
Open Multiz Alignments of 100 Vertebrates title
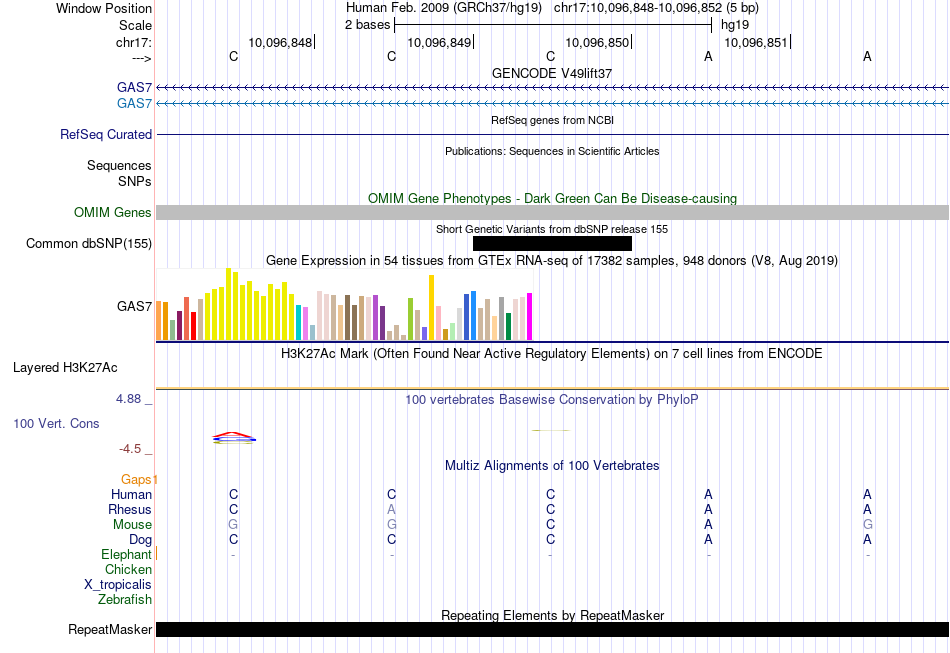[552, 466]
